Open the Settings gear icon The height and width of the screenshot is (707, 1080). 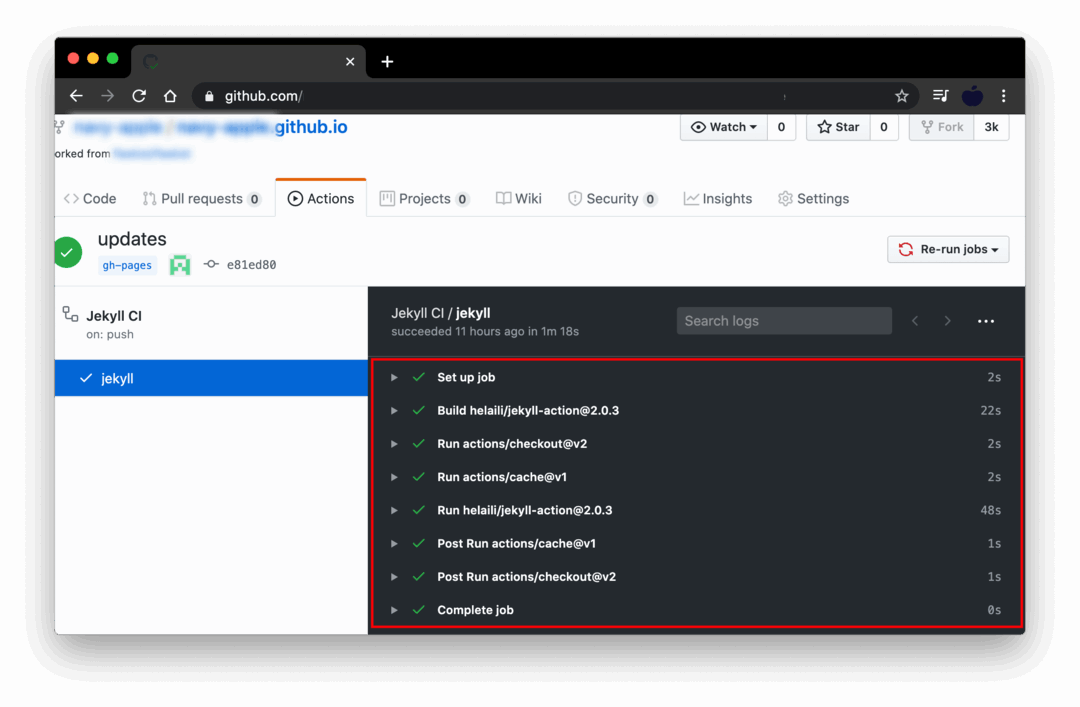[785, 198]
